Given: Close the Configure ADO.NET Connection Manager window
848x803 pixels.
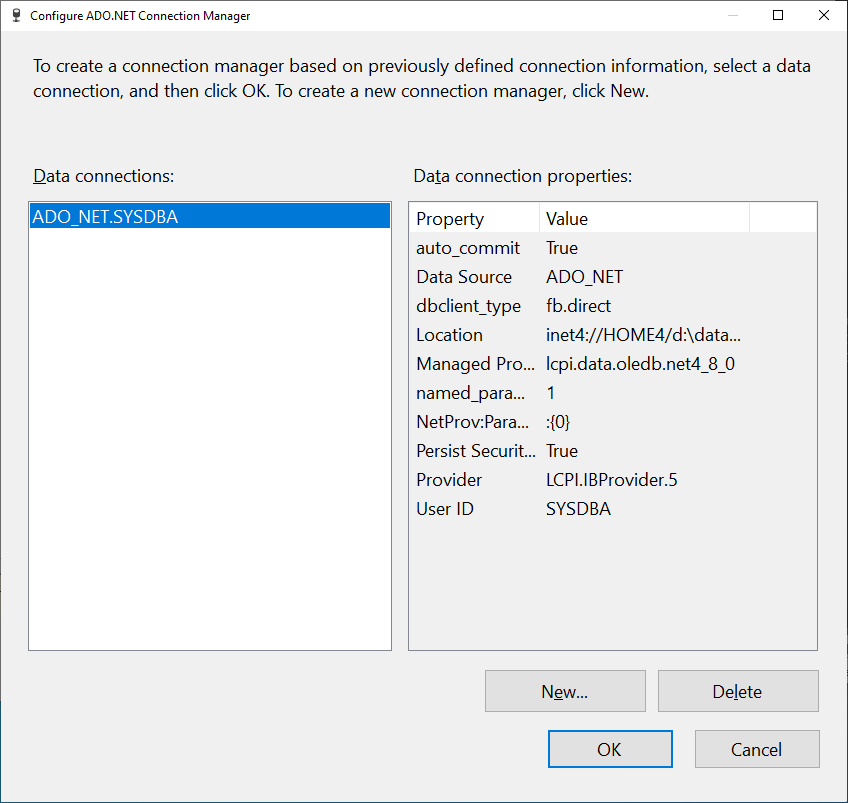Looking at the screenshot, I should [x=824, y=15].
